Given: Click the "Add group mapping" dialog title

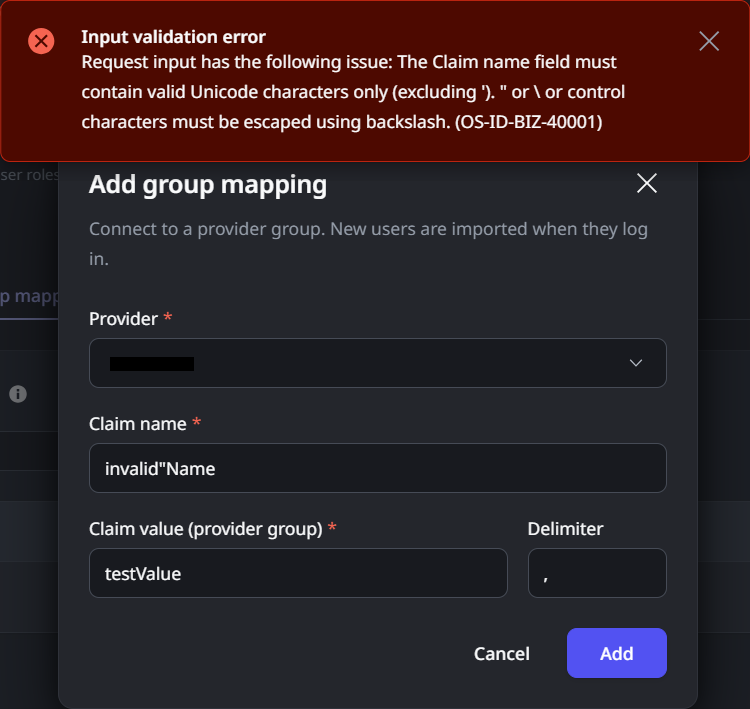Looking at the screenshot, I should tap(208, 184).
